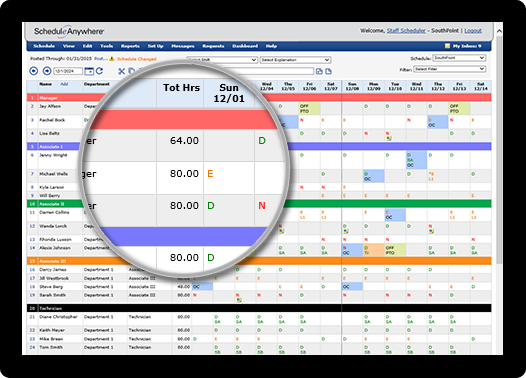
Task: Click the scissors cut icon
Action: (x=121, y=71)
